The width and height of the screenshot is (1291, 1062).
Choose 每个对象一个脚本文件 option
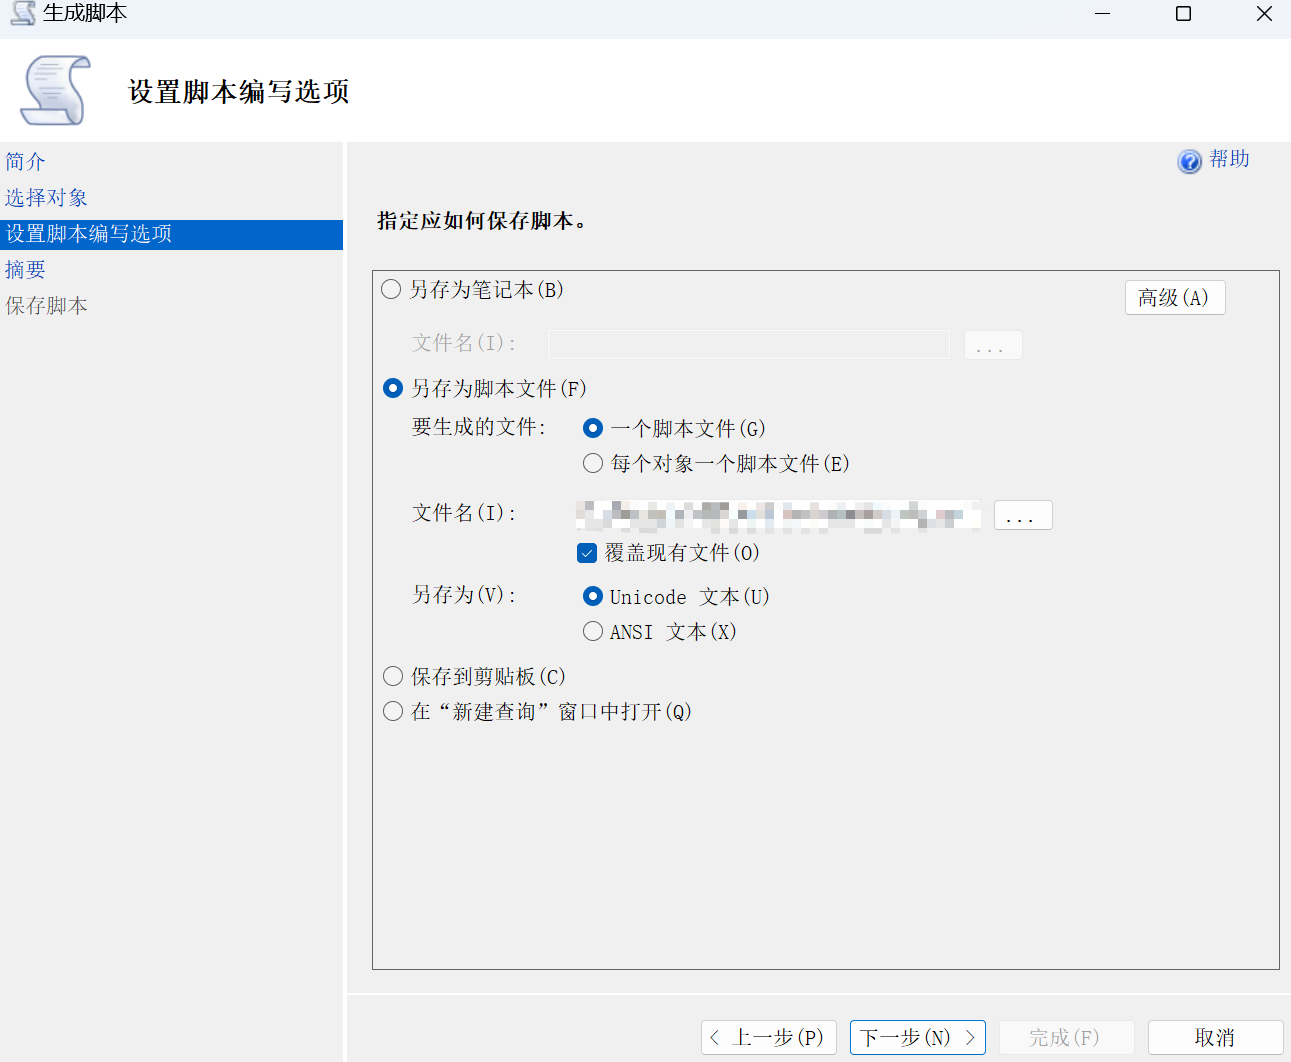[x=593, y=463]
